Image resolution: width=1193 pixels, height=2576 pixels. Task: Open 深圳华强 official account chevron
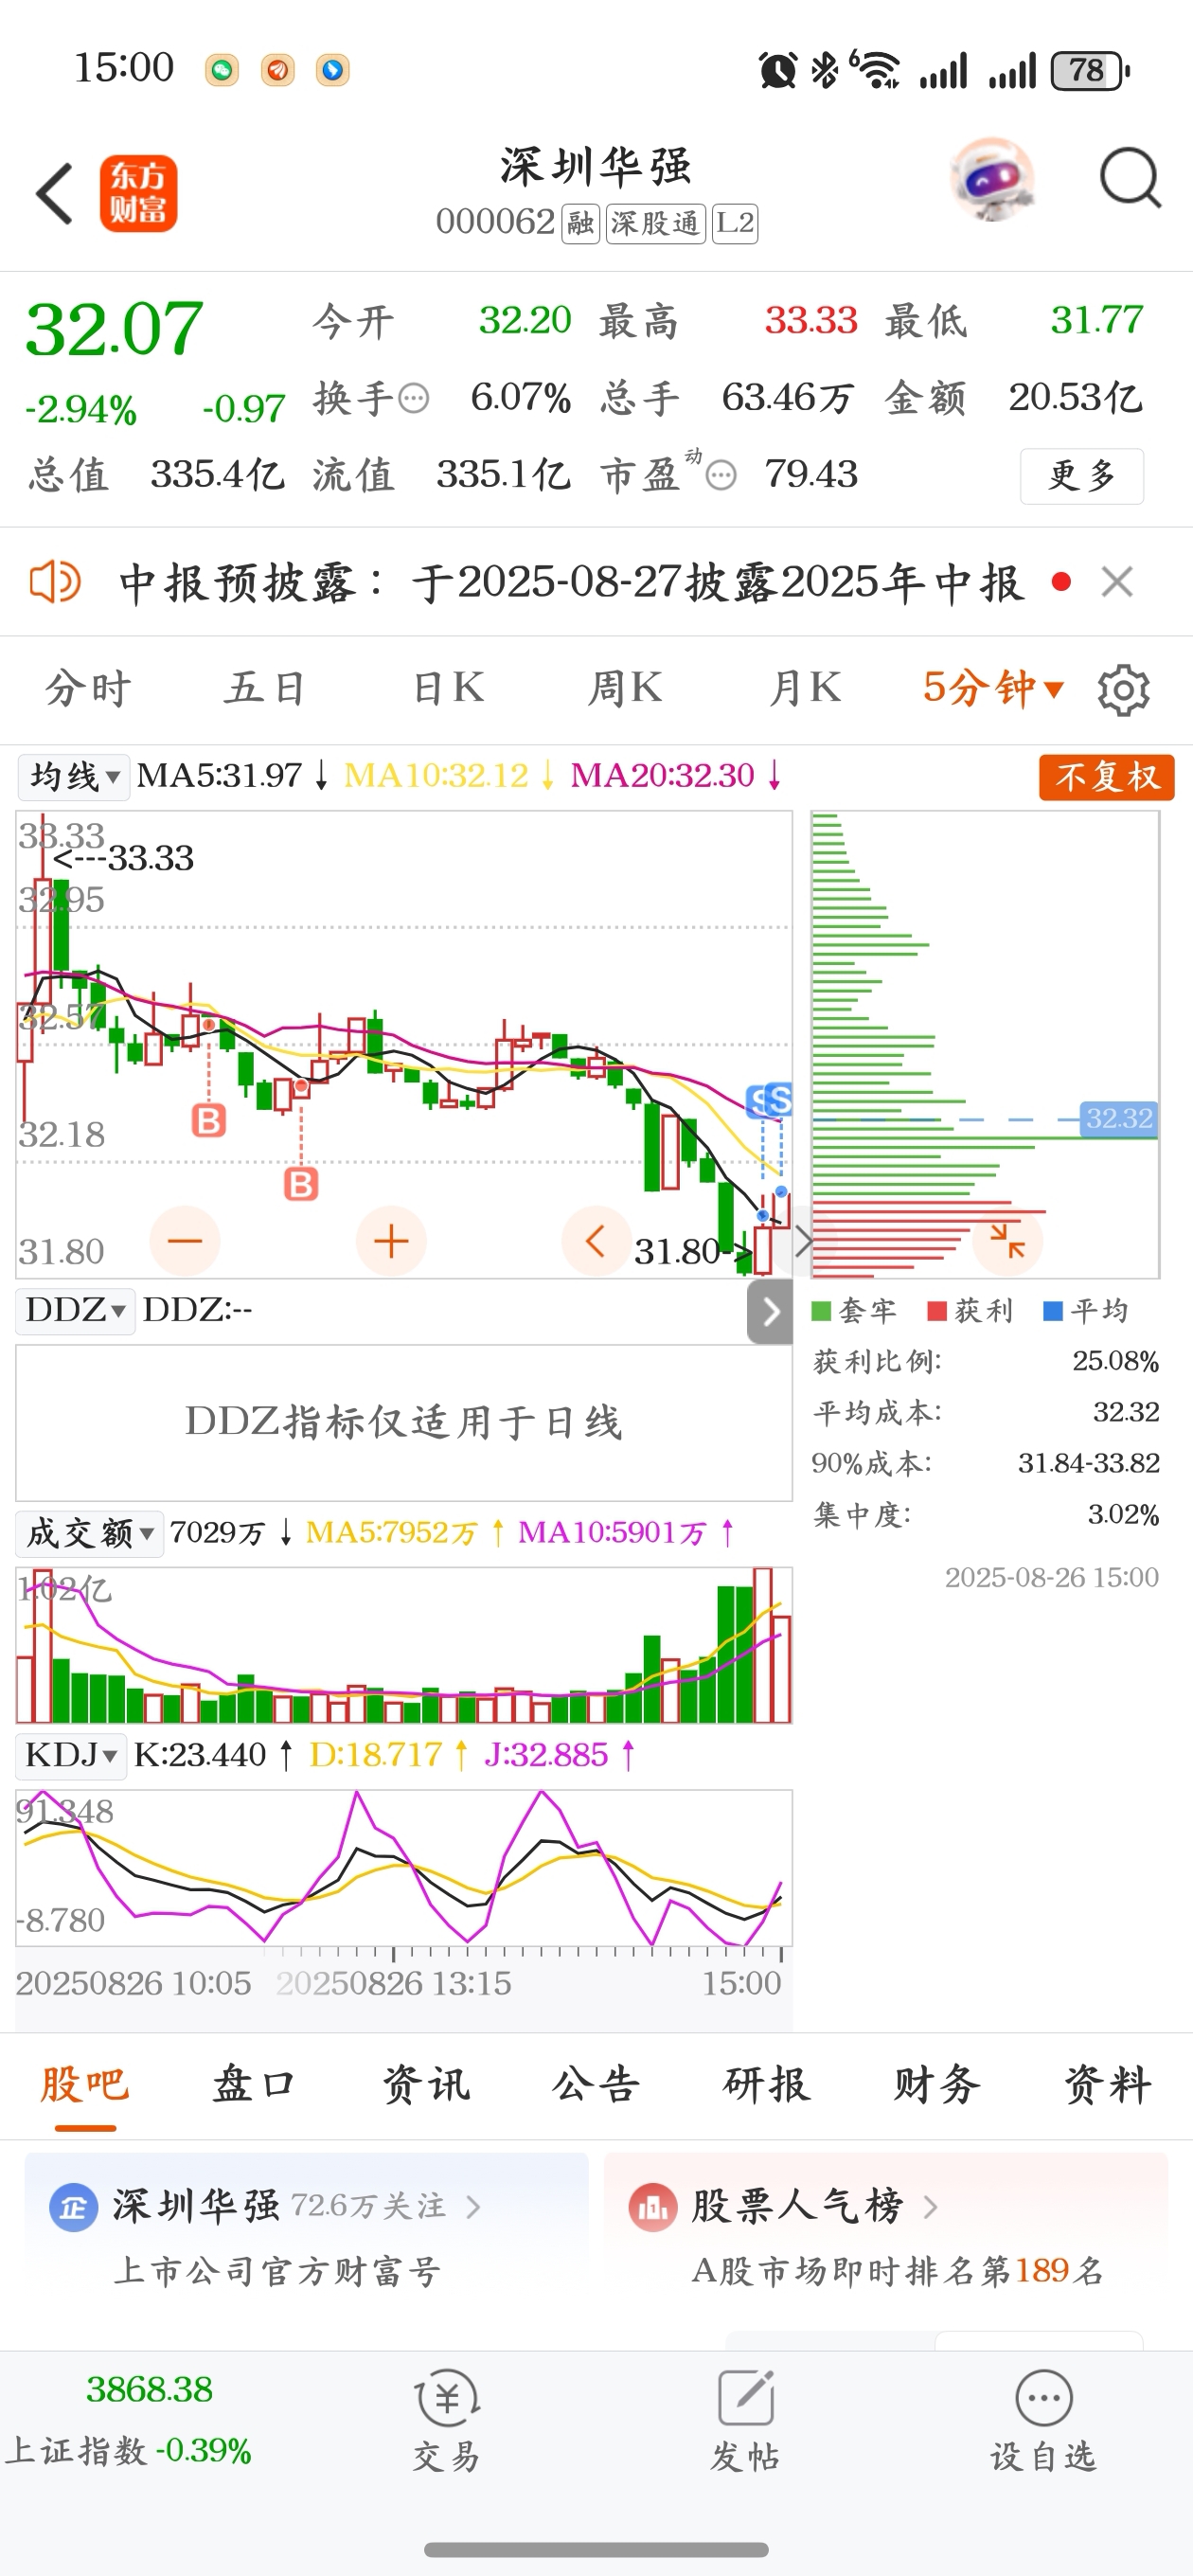(x=474, y=2206)
